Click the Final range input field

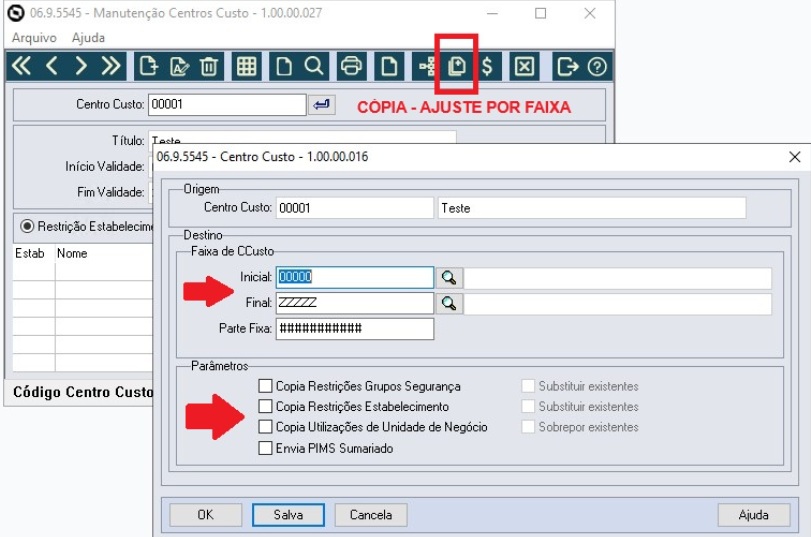point(355,303)
